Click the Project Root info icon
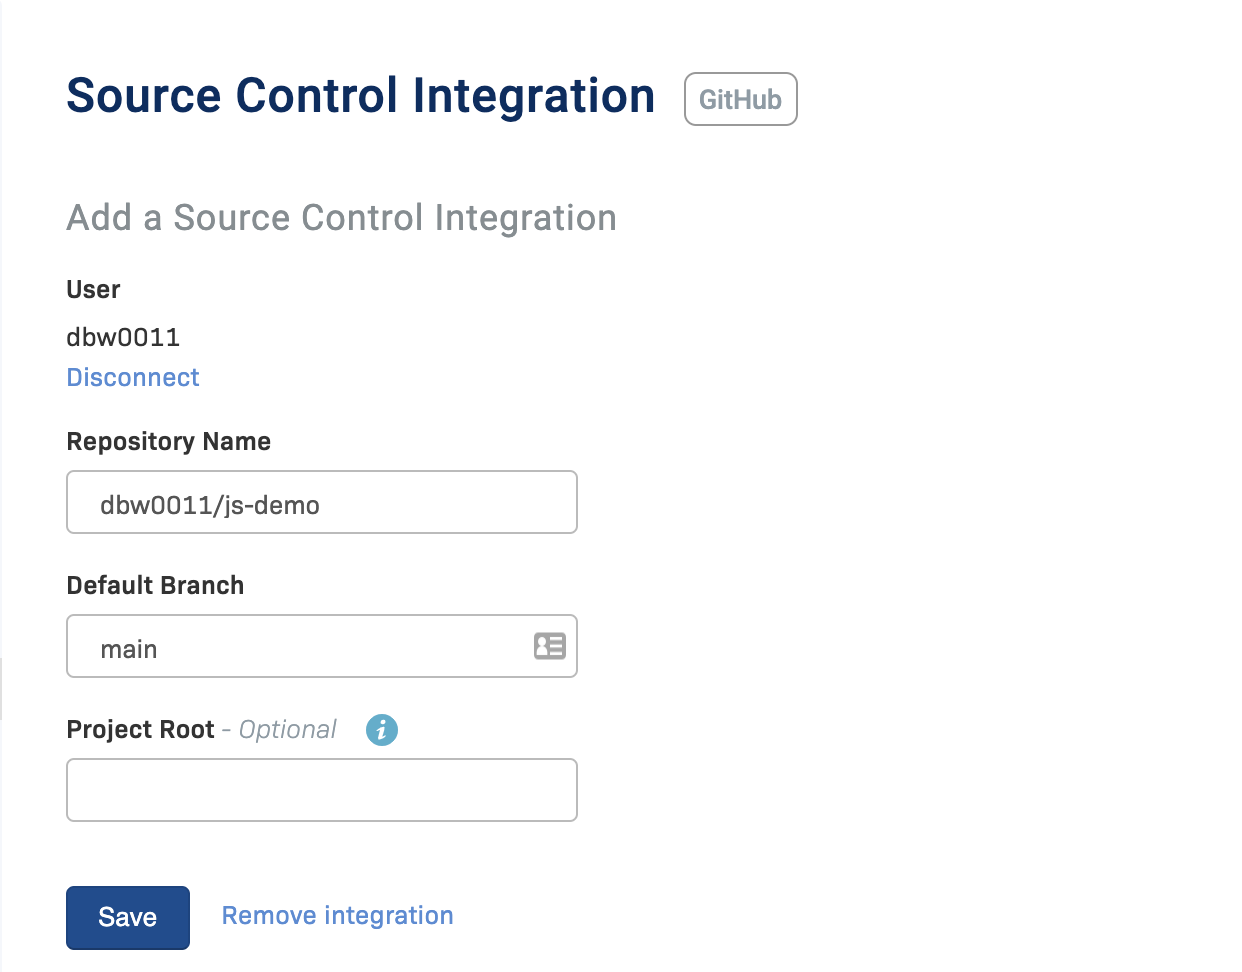Screen dimensions: 1242x972 [382, 730]
